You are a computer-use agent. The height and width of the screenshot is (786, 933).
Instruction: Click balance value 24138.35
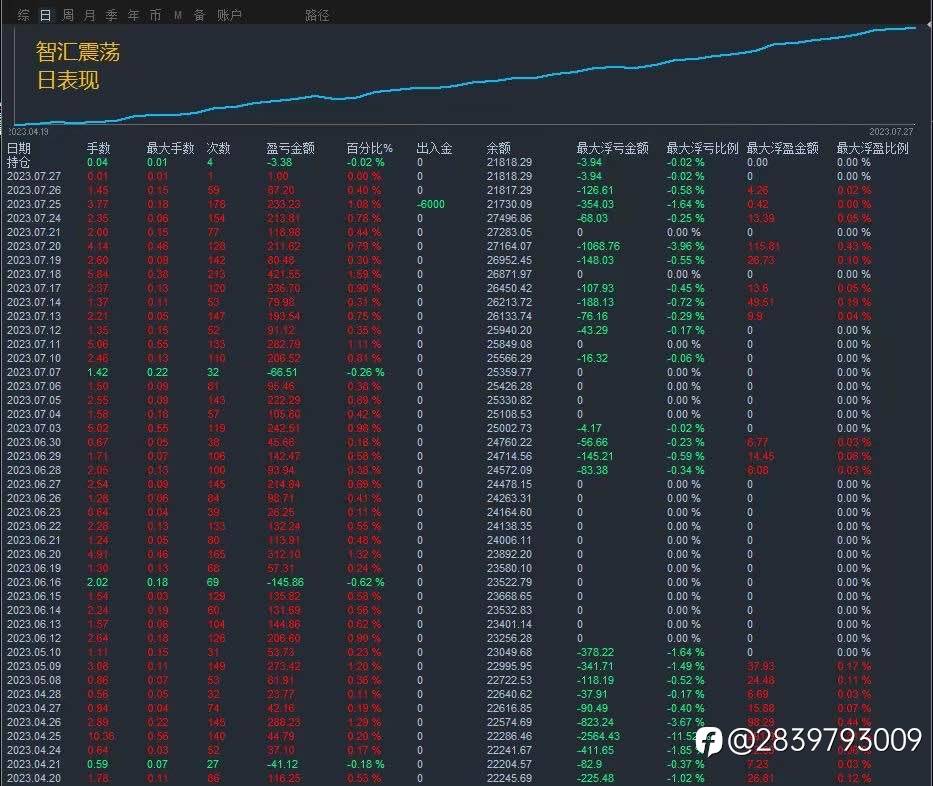click(509, 526)
